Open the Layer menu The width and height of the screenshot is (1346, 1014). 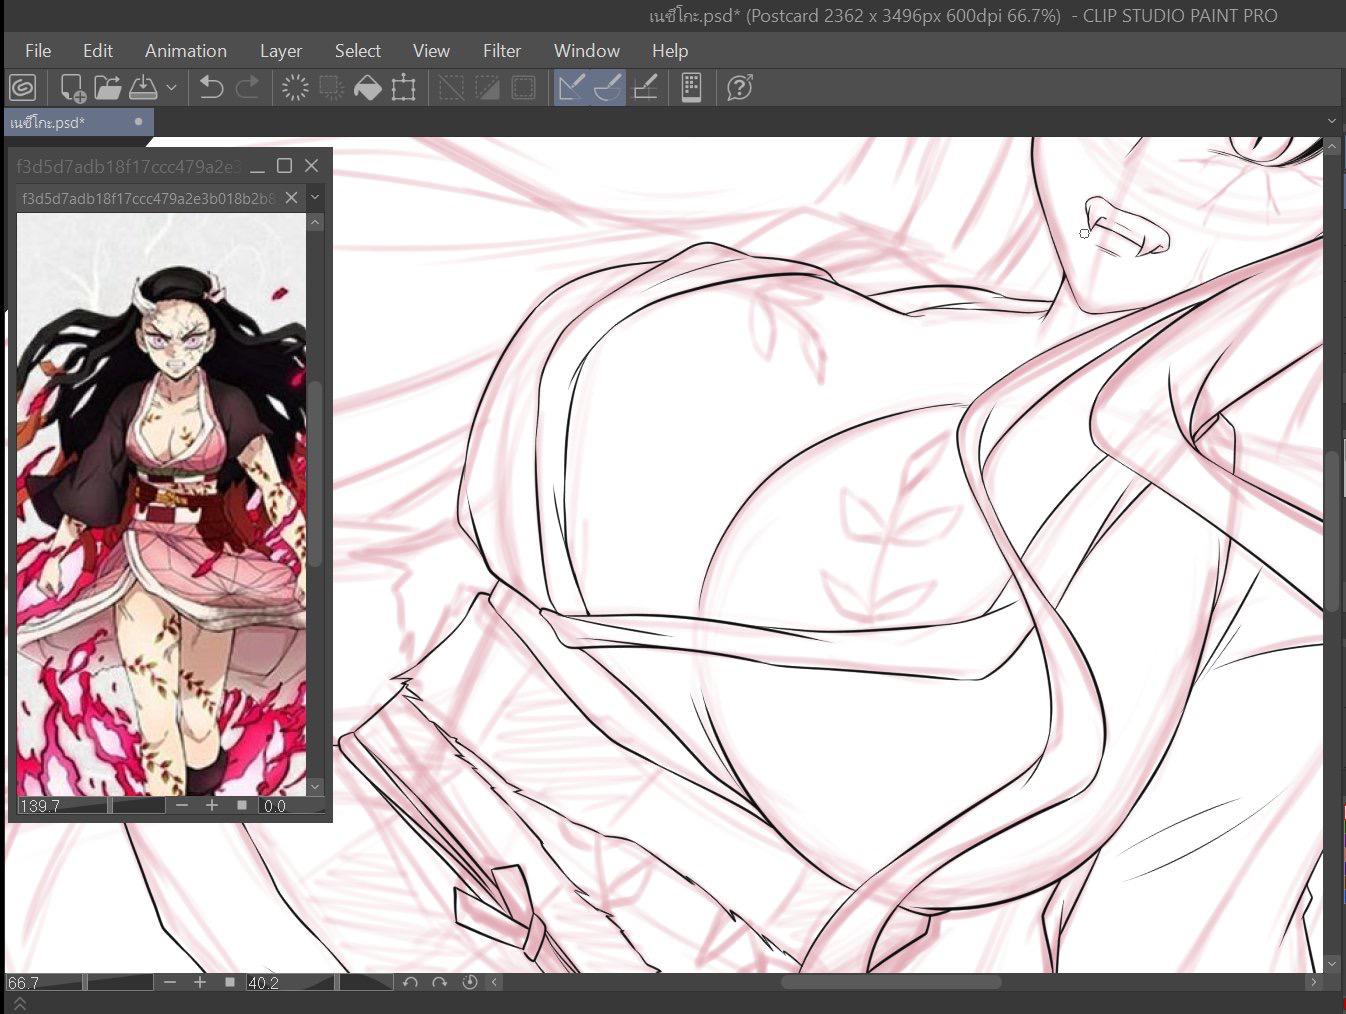coord(281,51)
